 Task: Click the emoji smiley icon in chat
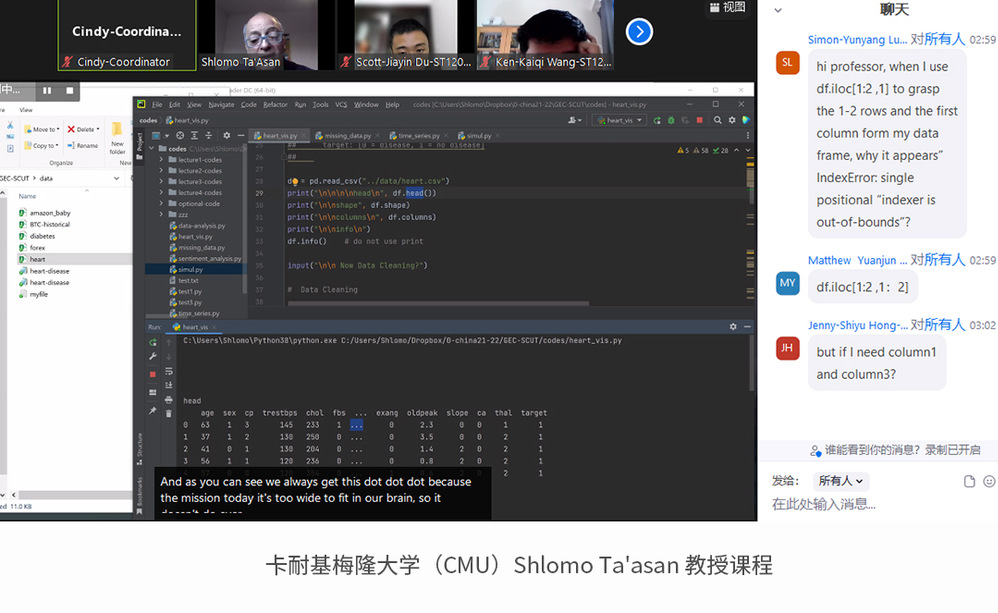989,481
